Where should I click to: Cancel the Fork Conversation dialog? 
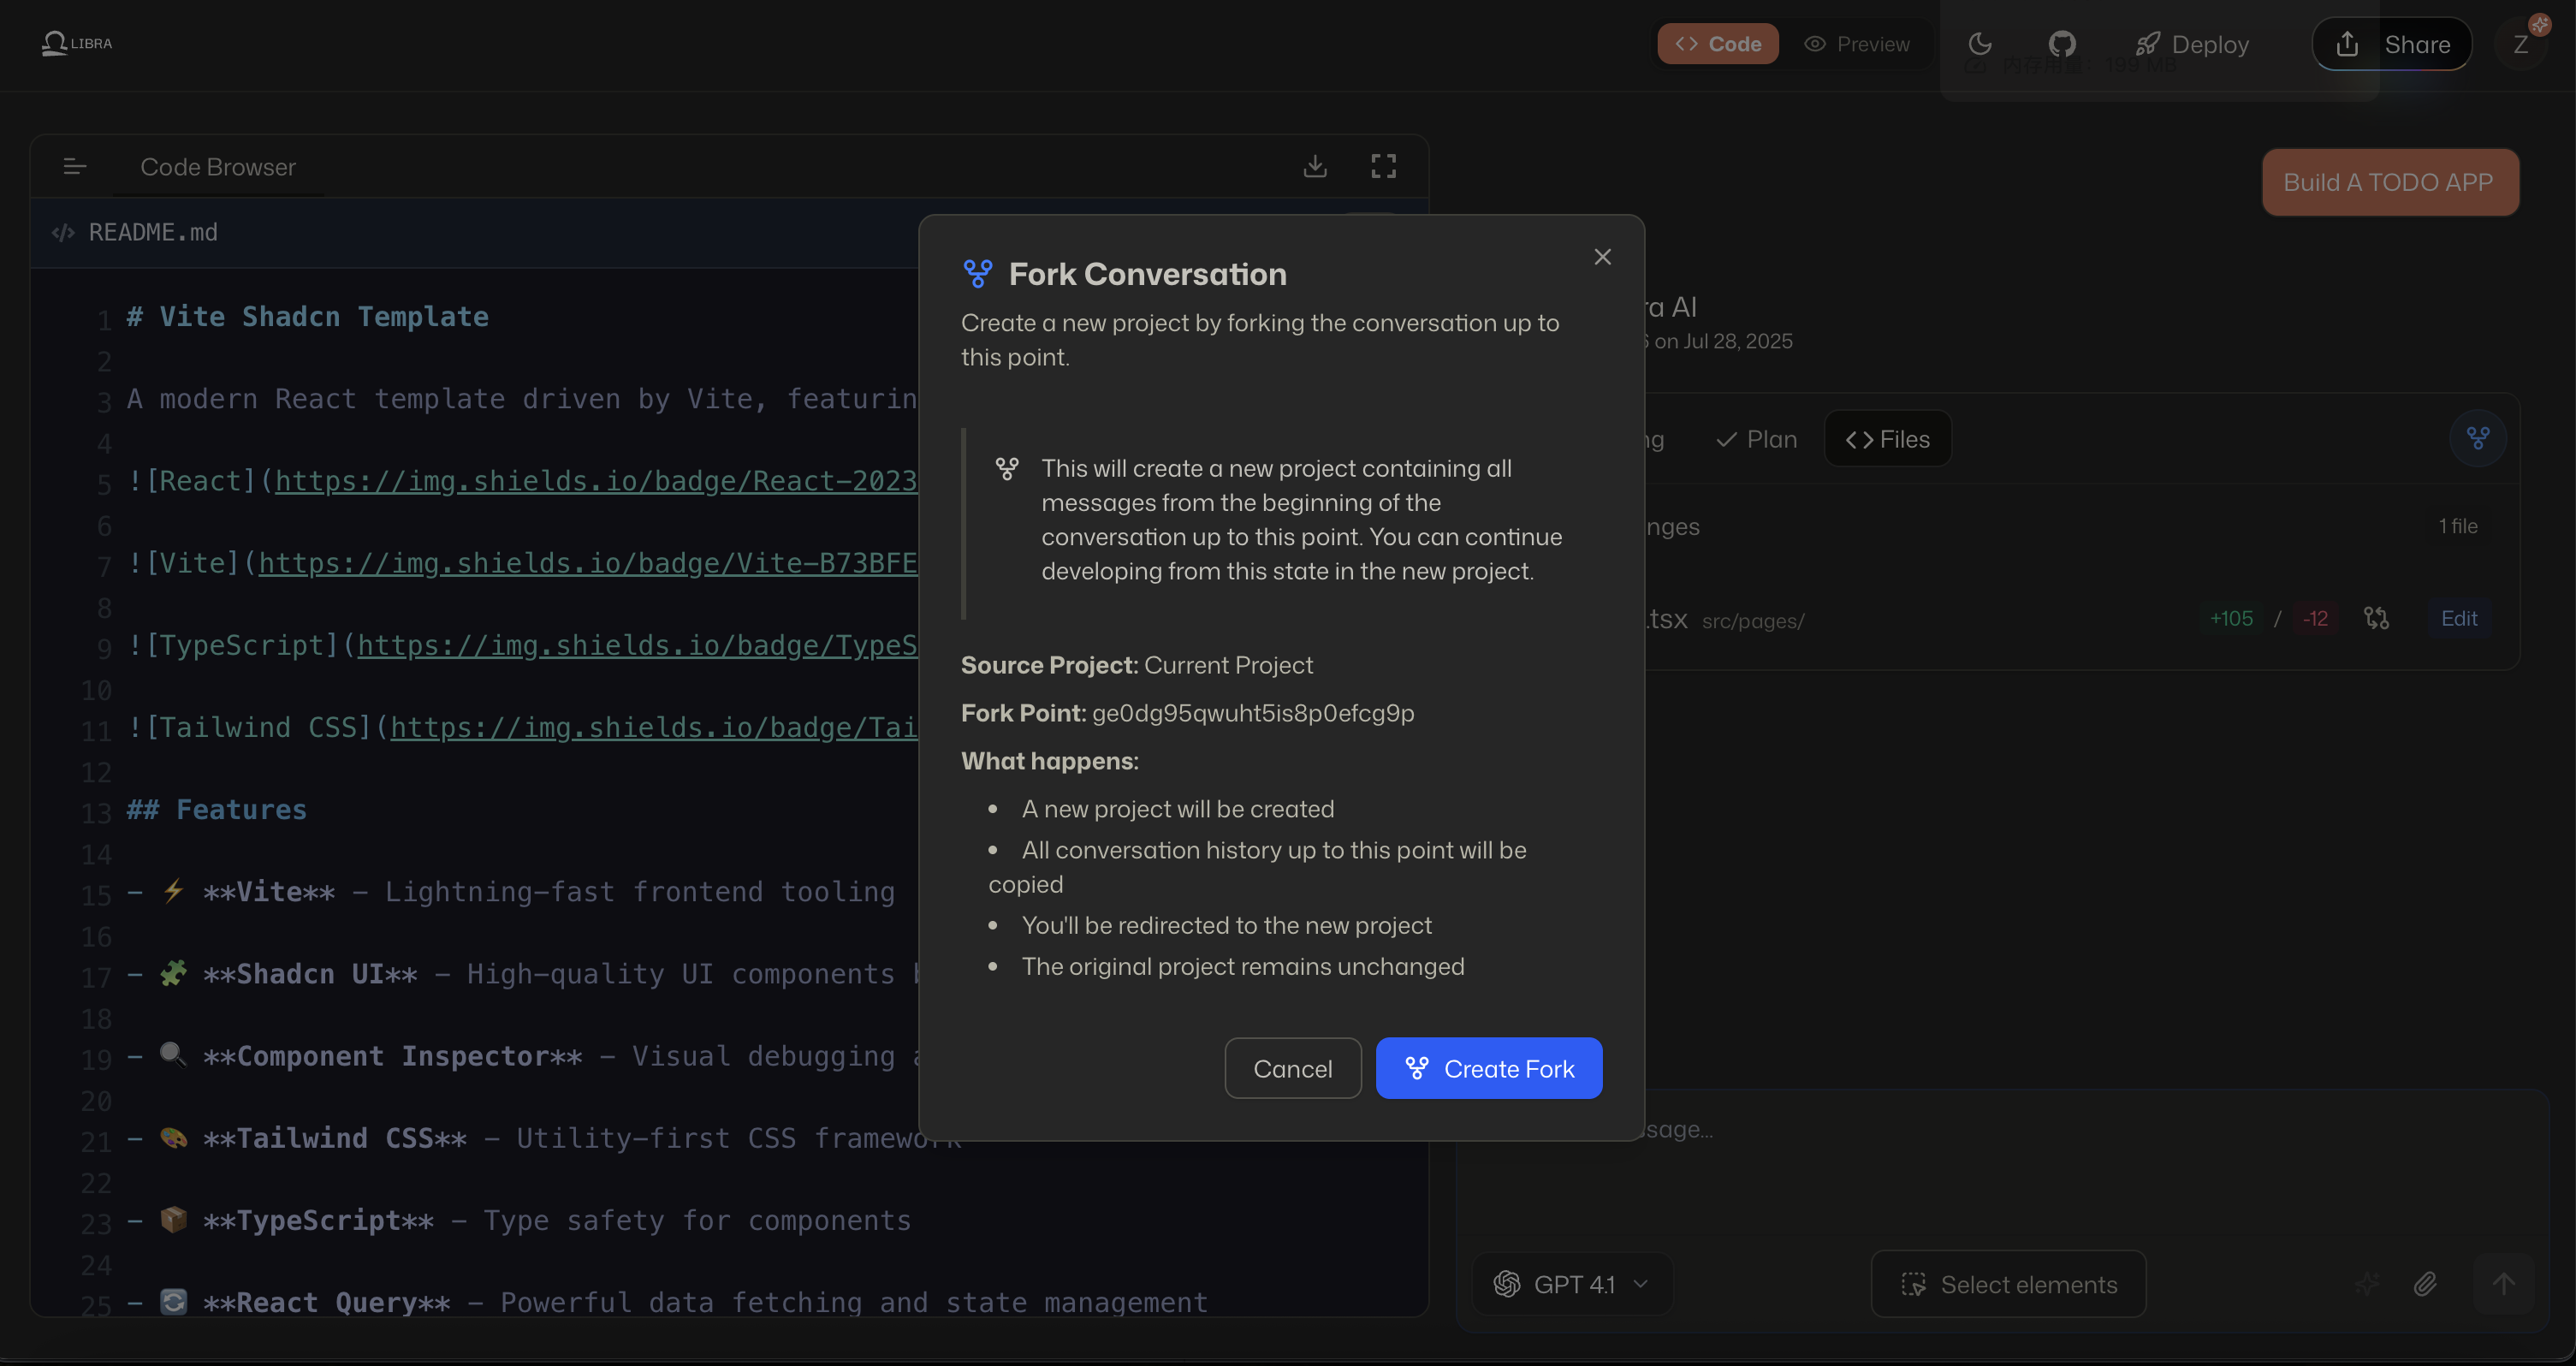[1293, 1068]
